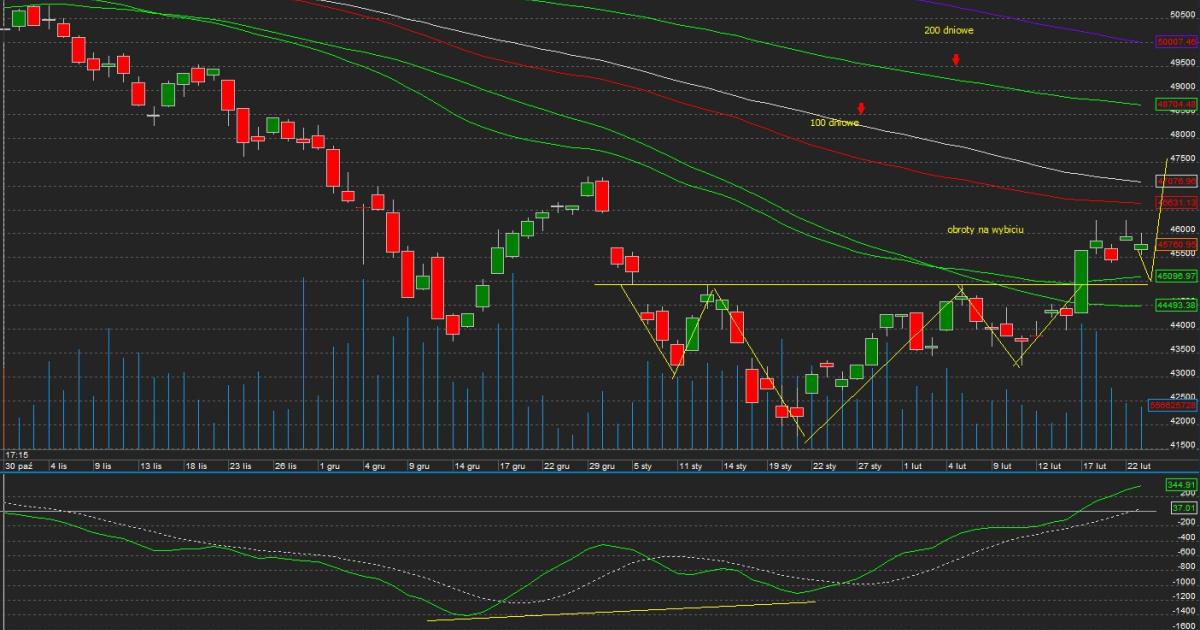Click the red 46631.13 price label
The width and height of the screenshot is (1200, 630).
pos(1175,202)
